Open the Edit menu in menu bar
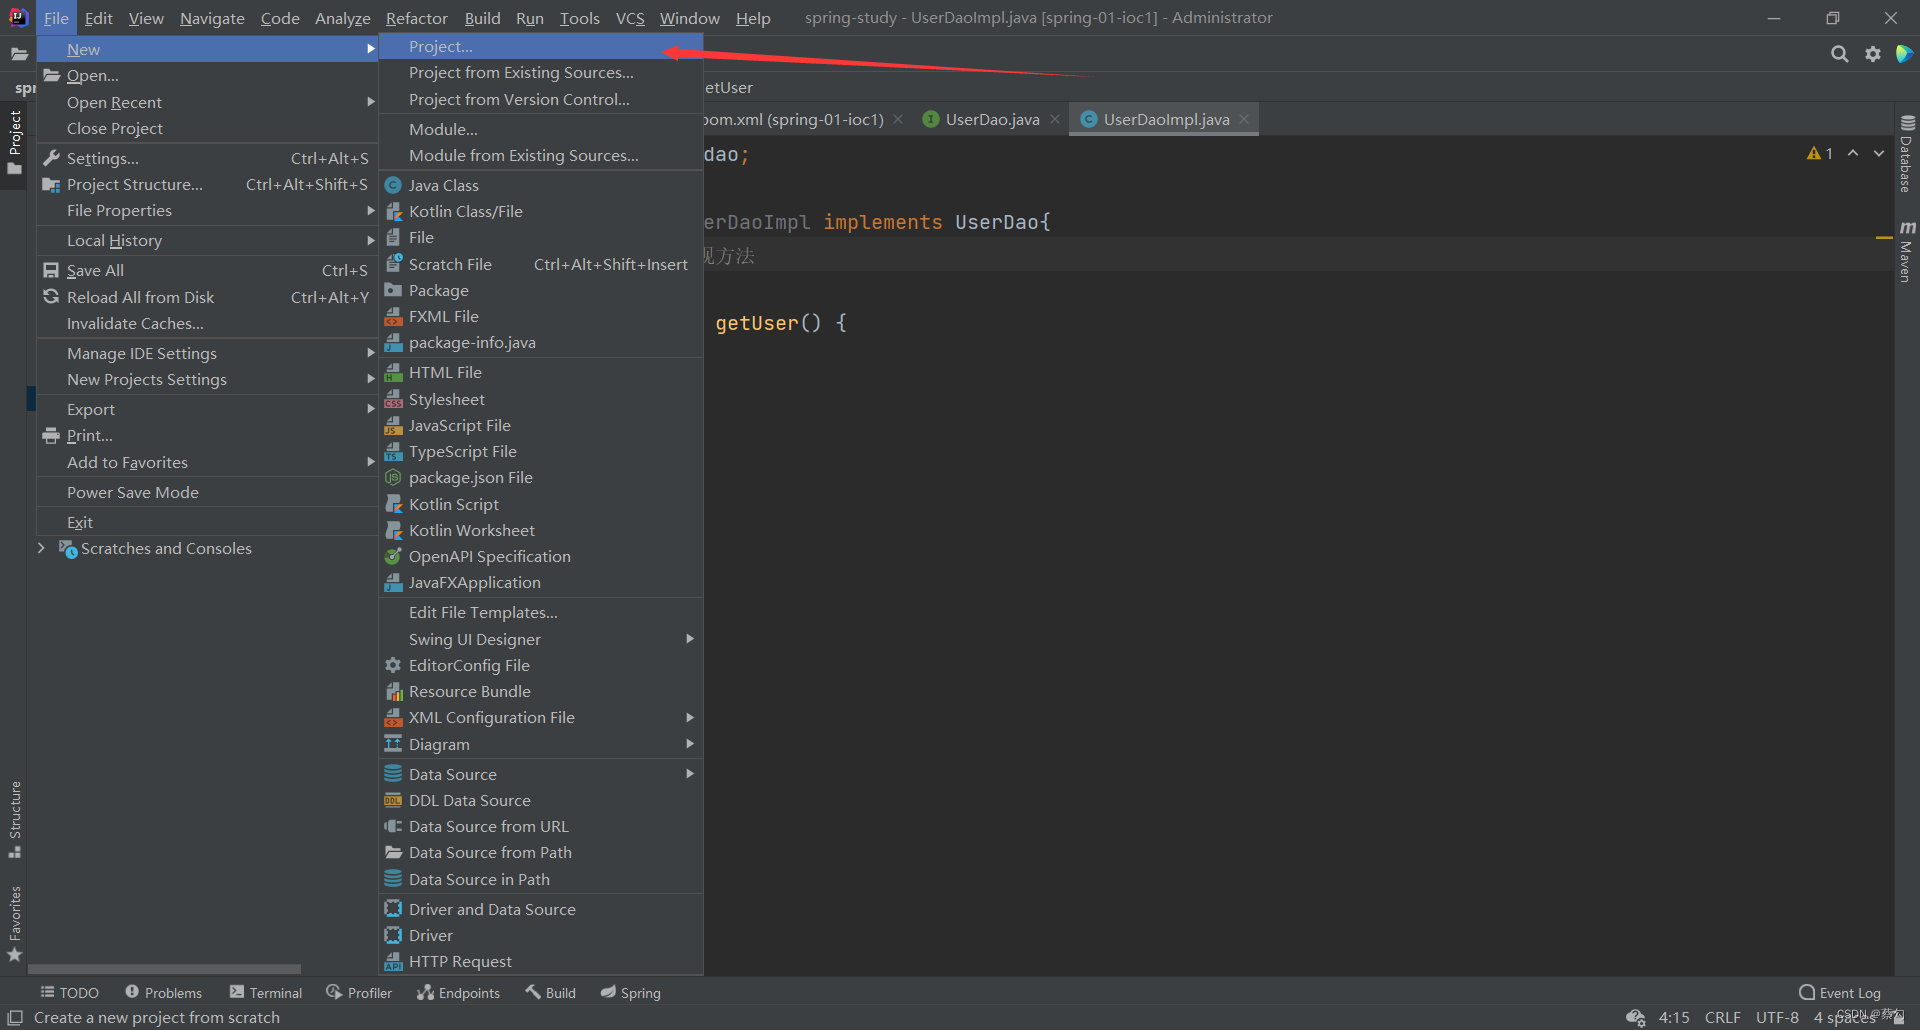Screen dimensions: 1920x1030 98,18
